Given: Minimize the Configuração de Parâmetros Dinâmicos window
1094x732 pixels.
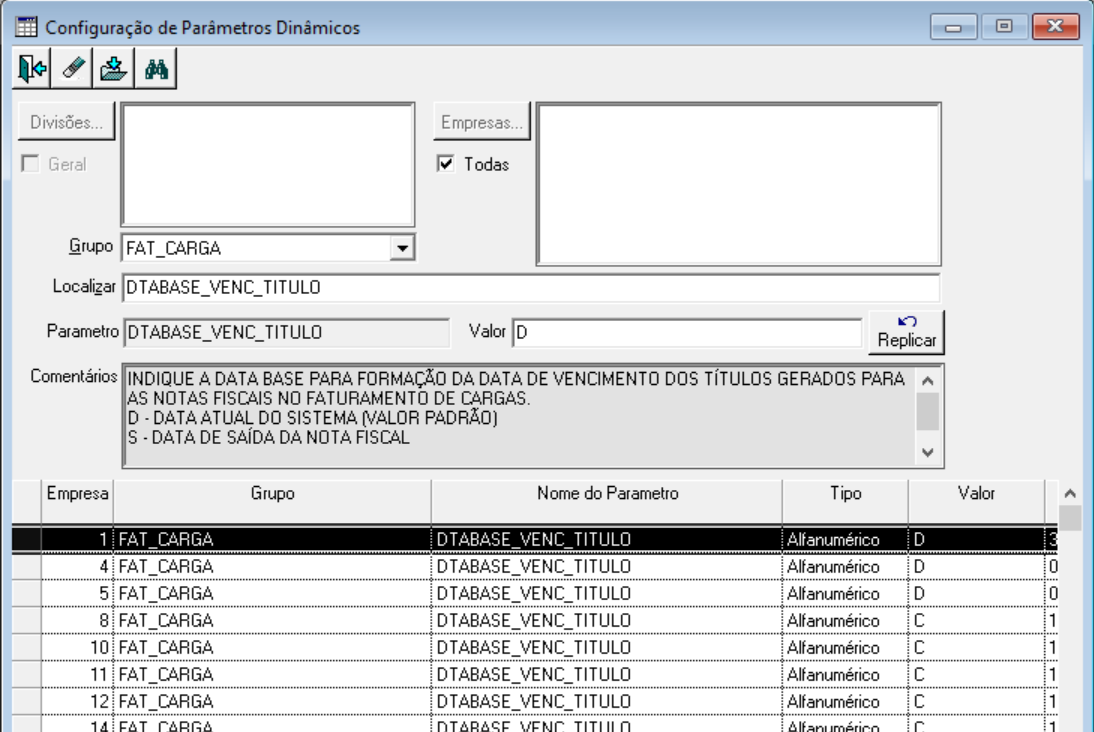Looking at the screenshot, I should pos(953,27).
